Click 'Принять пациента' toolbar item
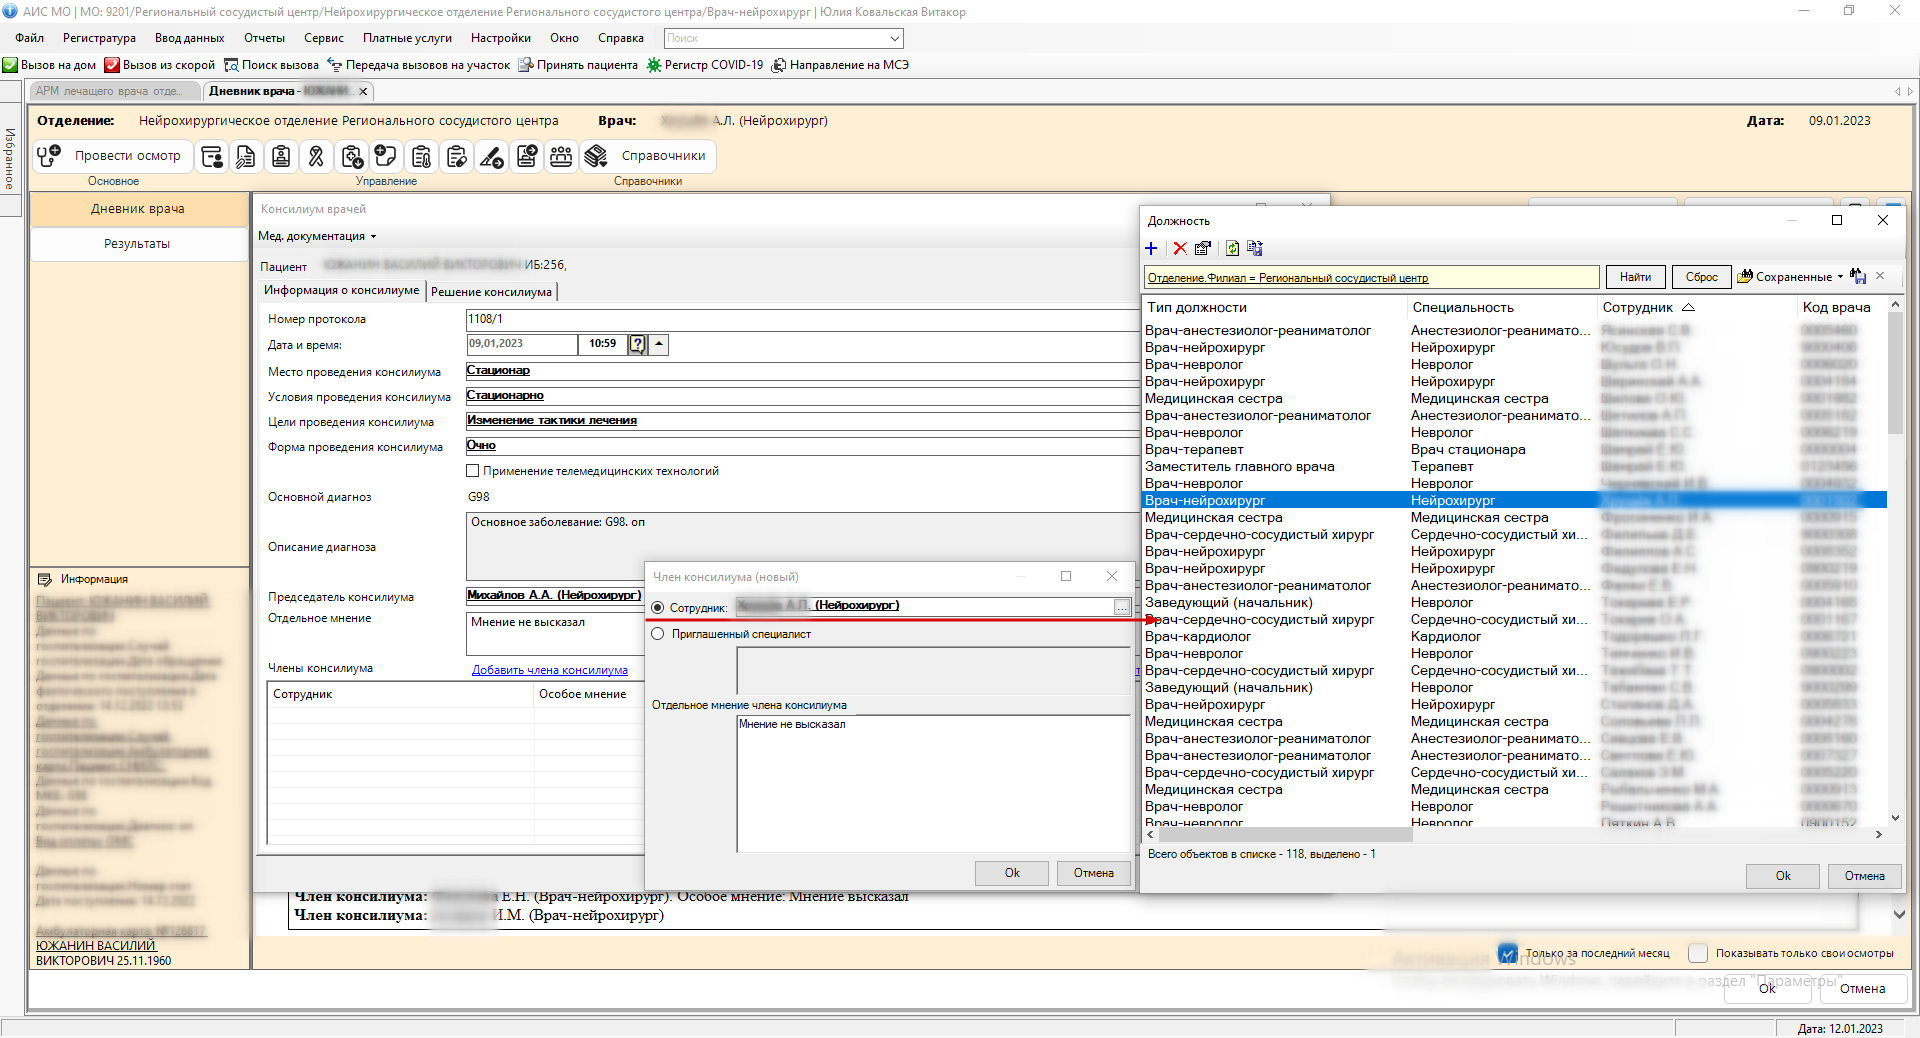The image size is (1920, 1038). click(x=578, y=65)
